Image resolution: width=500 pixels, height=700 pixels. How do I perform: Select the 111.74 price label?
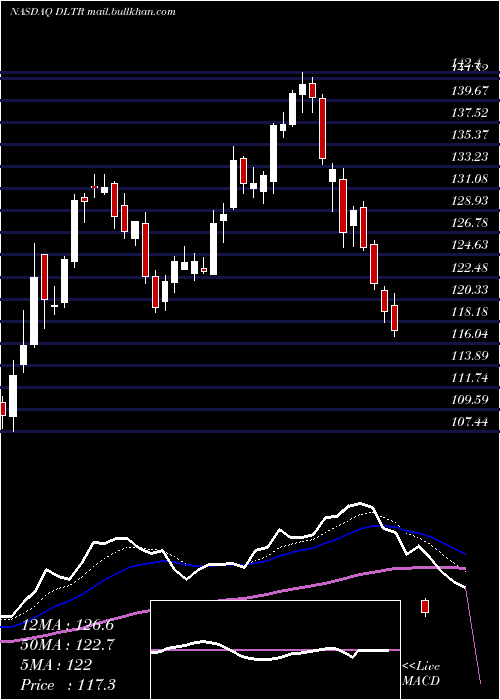coord(468,378)
